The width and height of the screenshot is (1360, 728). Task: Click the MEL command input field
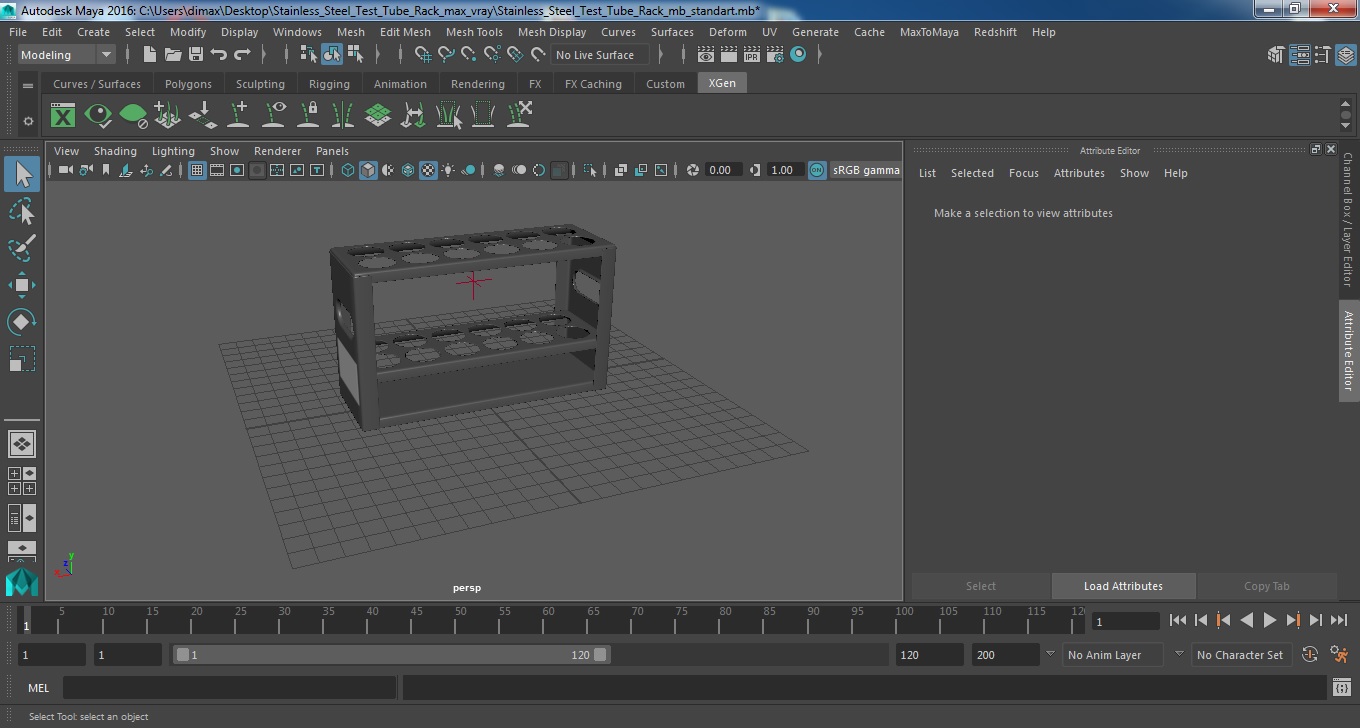230,687
